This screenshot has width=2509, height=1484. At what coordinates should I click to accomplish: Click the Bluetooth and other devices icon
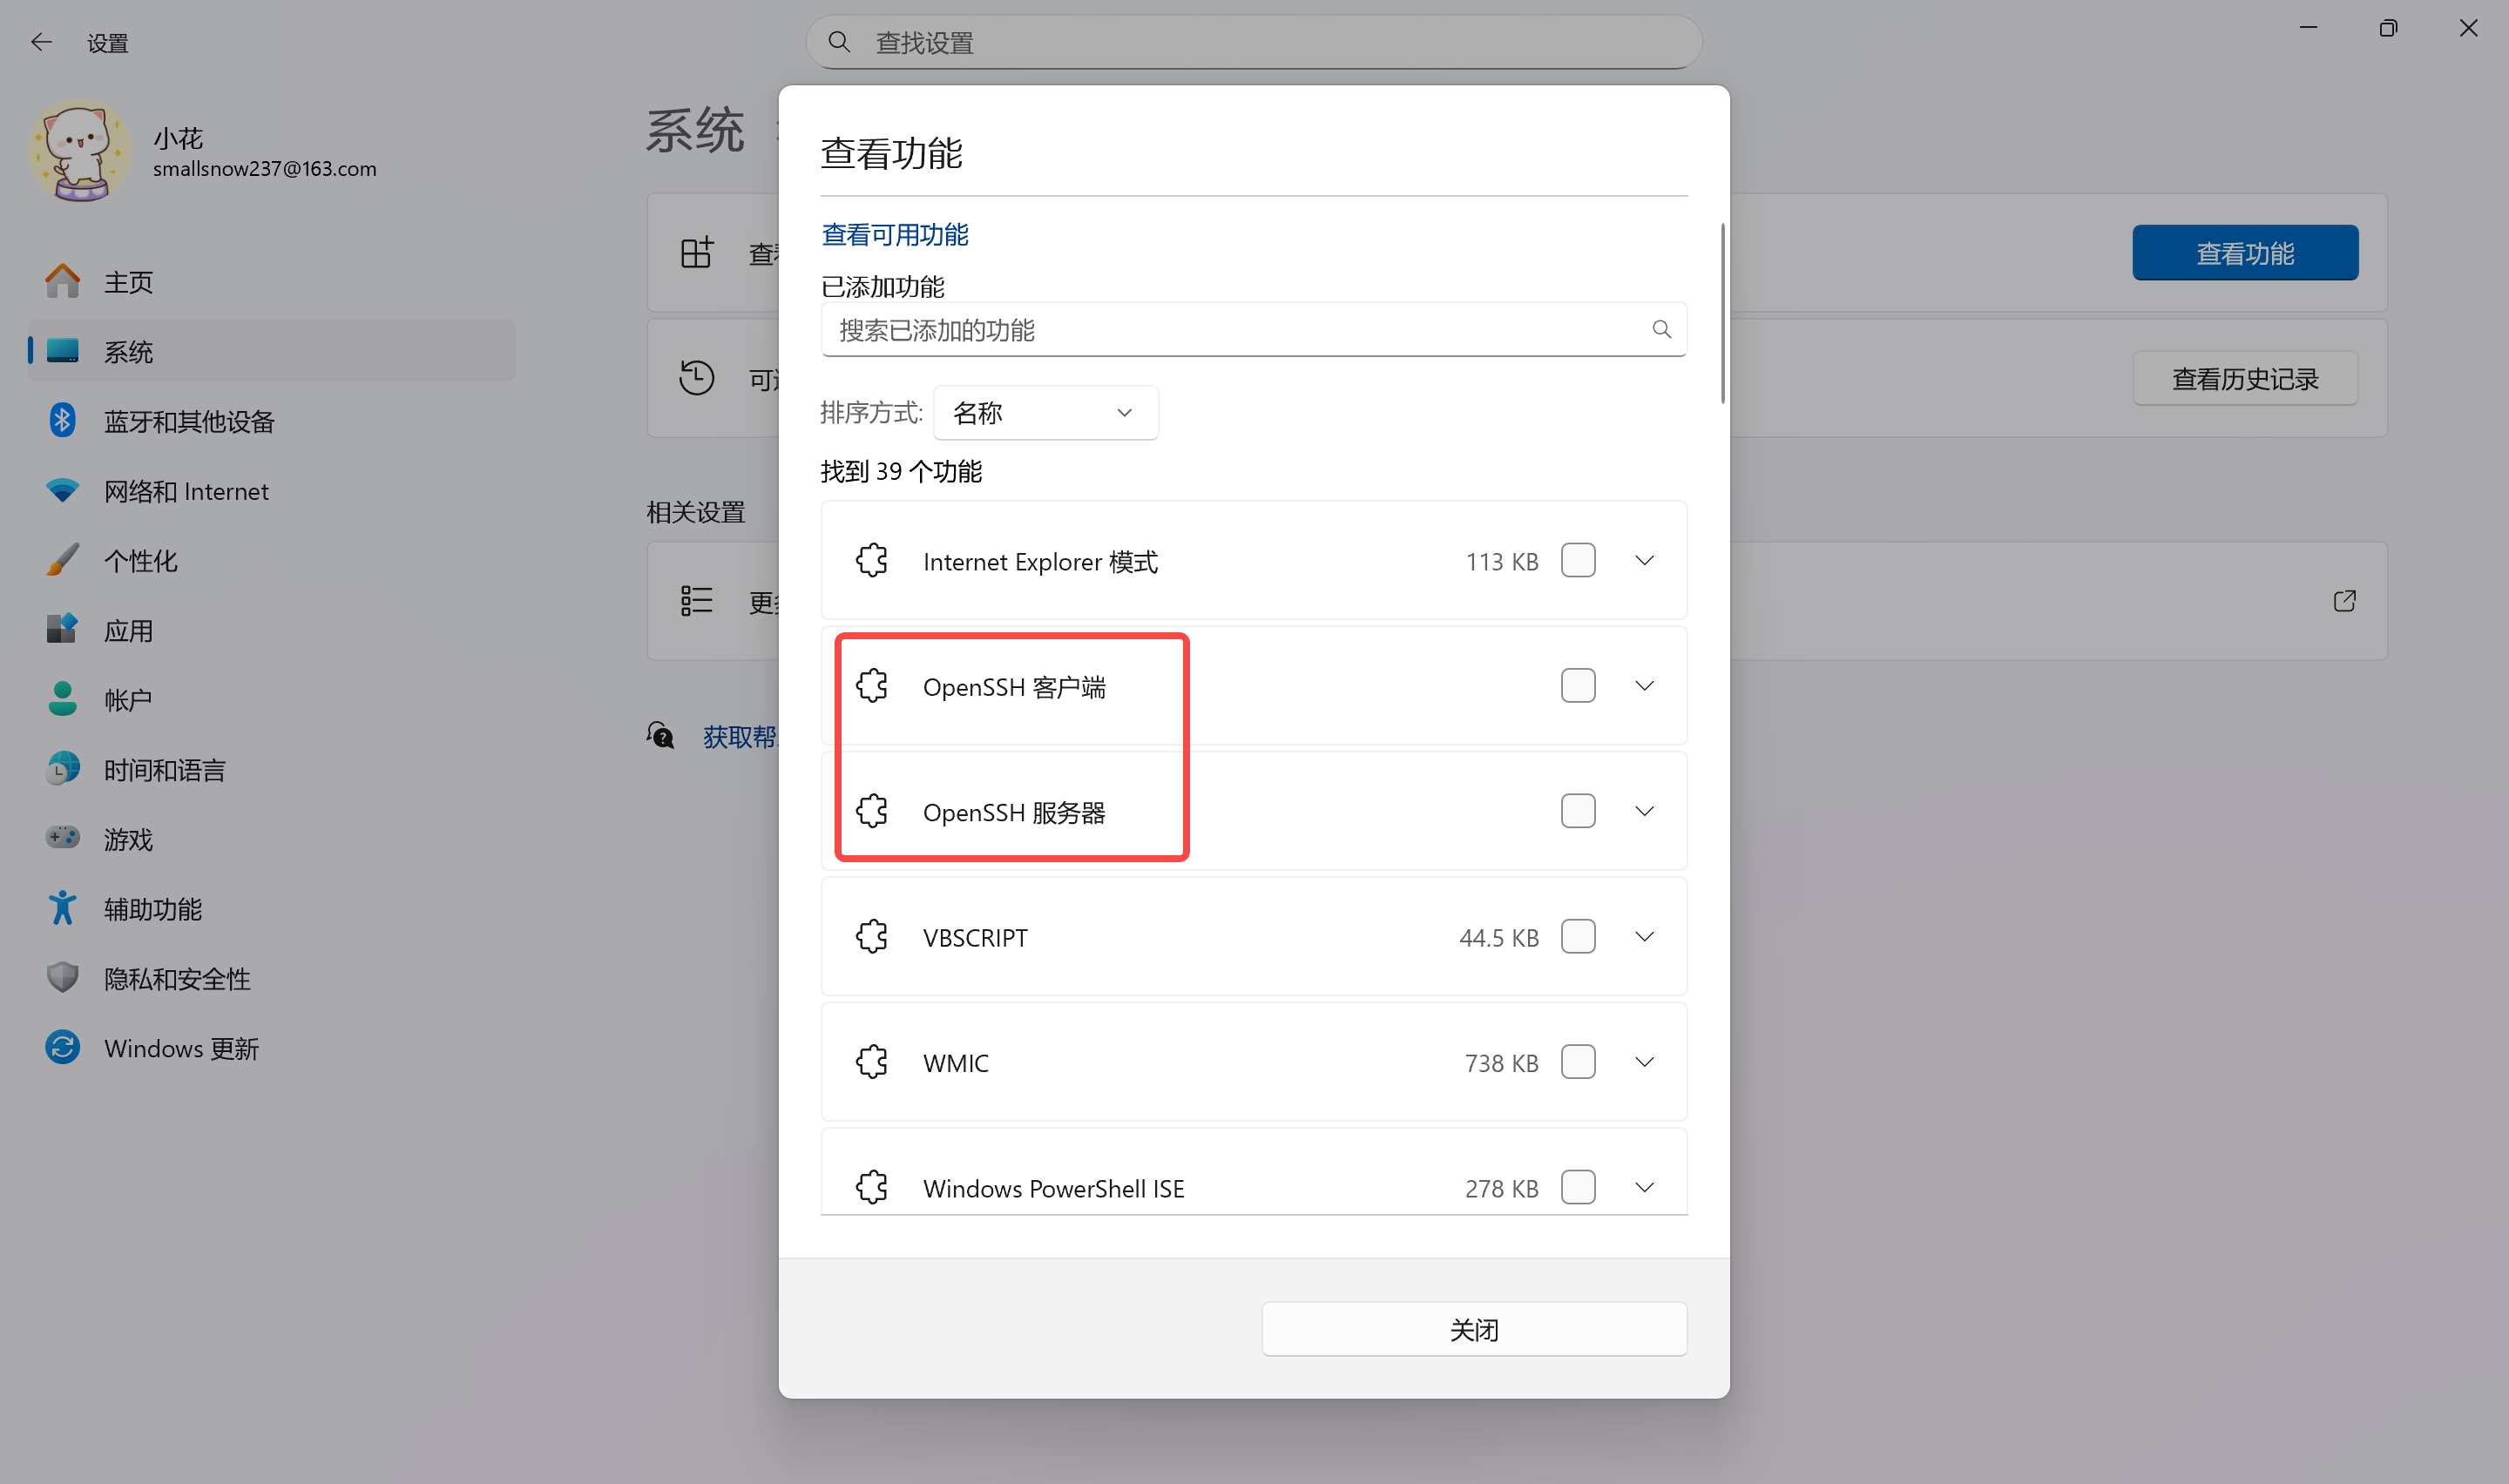click(x=62, y=421)
